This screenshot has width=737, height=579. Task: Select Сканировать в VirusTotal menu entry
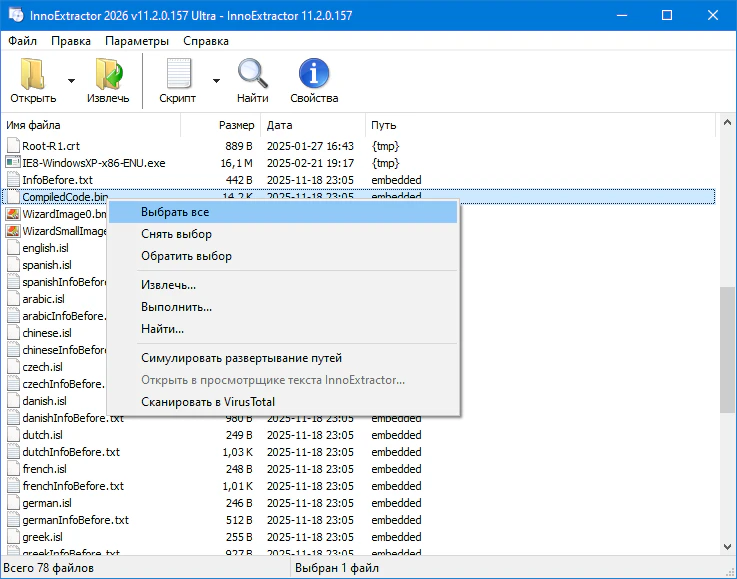(208, 402)
